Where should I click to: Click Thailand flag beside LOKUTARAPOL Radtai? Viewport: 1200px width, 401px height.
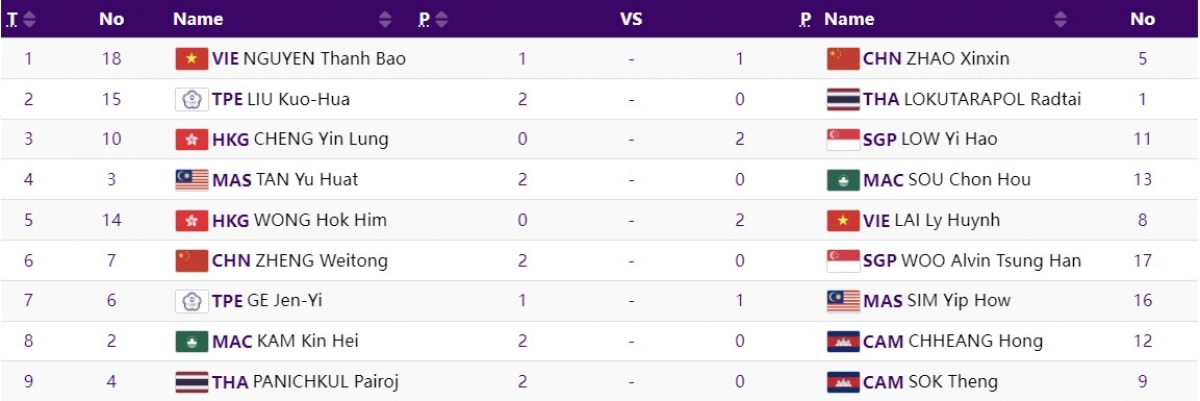[x=843, y=99]
